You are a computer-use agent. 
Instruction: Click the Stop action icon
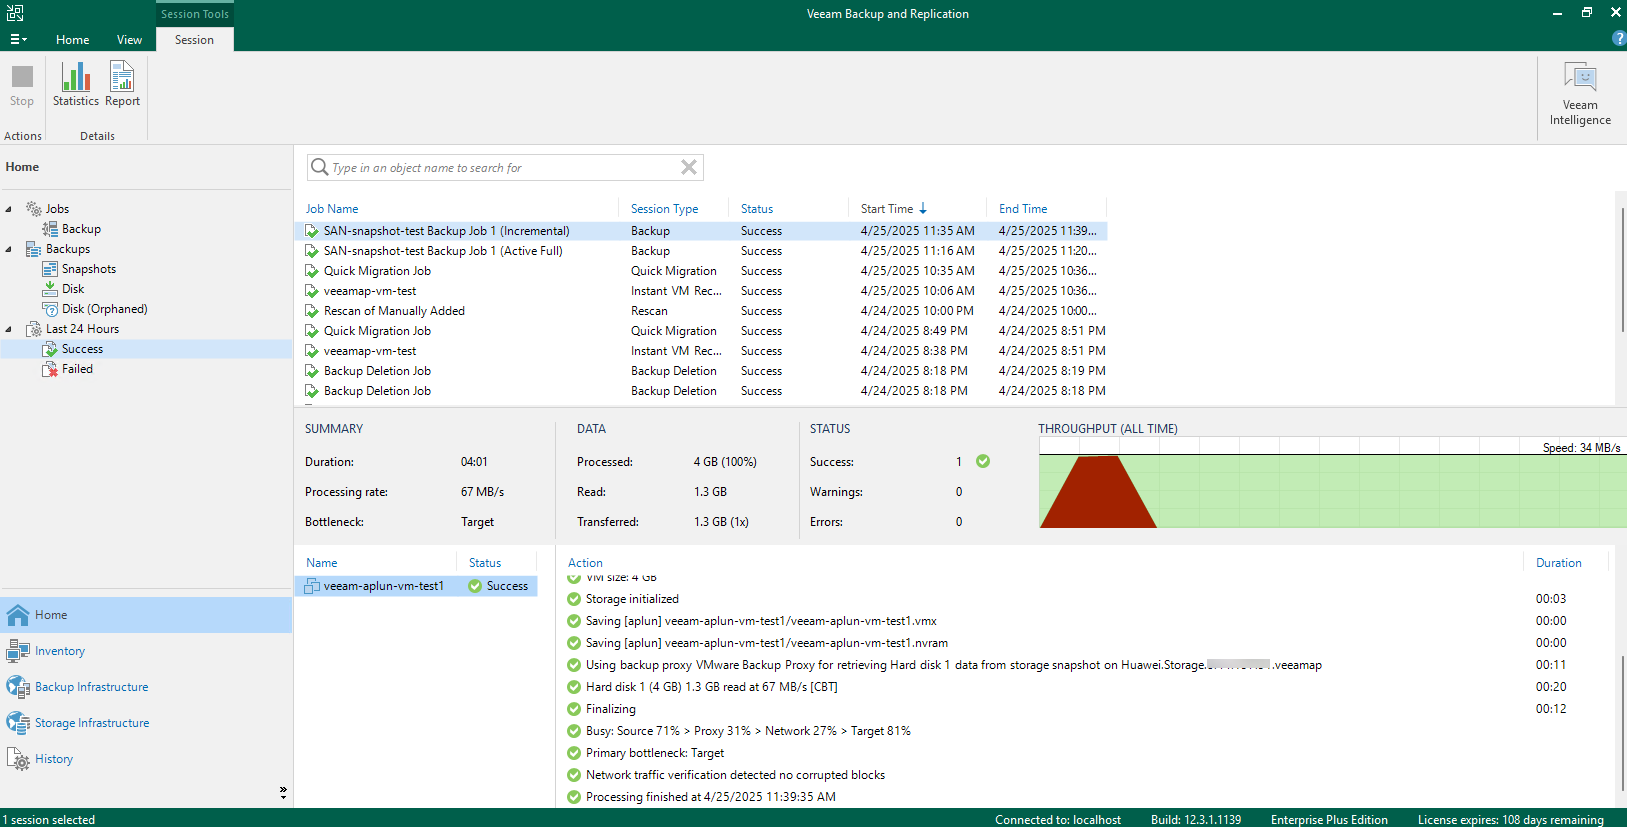(x=22, y=85)
